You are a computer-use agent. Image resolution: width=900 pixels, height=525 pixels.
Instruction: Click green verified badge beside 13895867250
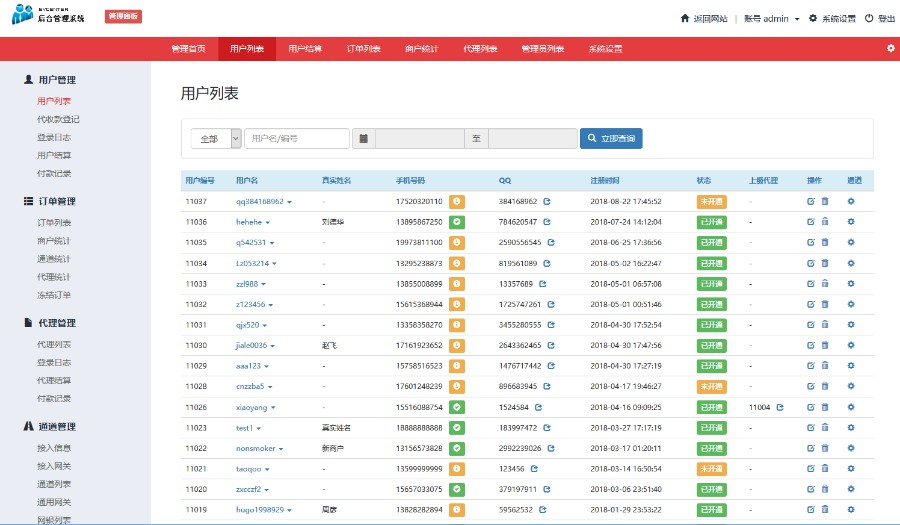coord(456,222)
